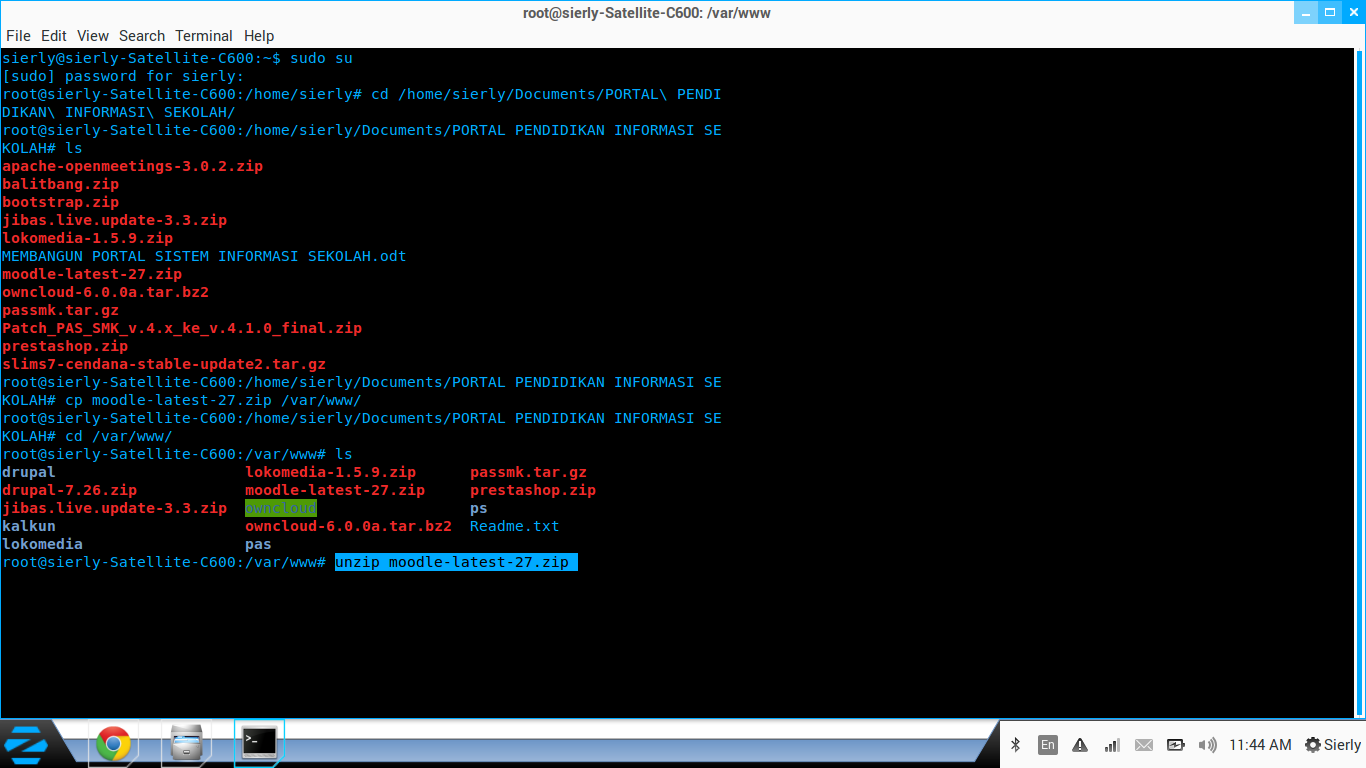The height and width of the screenshot is (768, 1366).
Task: Click bootstrap.zip in the listing
Action: point(60,202)
